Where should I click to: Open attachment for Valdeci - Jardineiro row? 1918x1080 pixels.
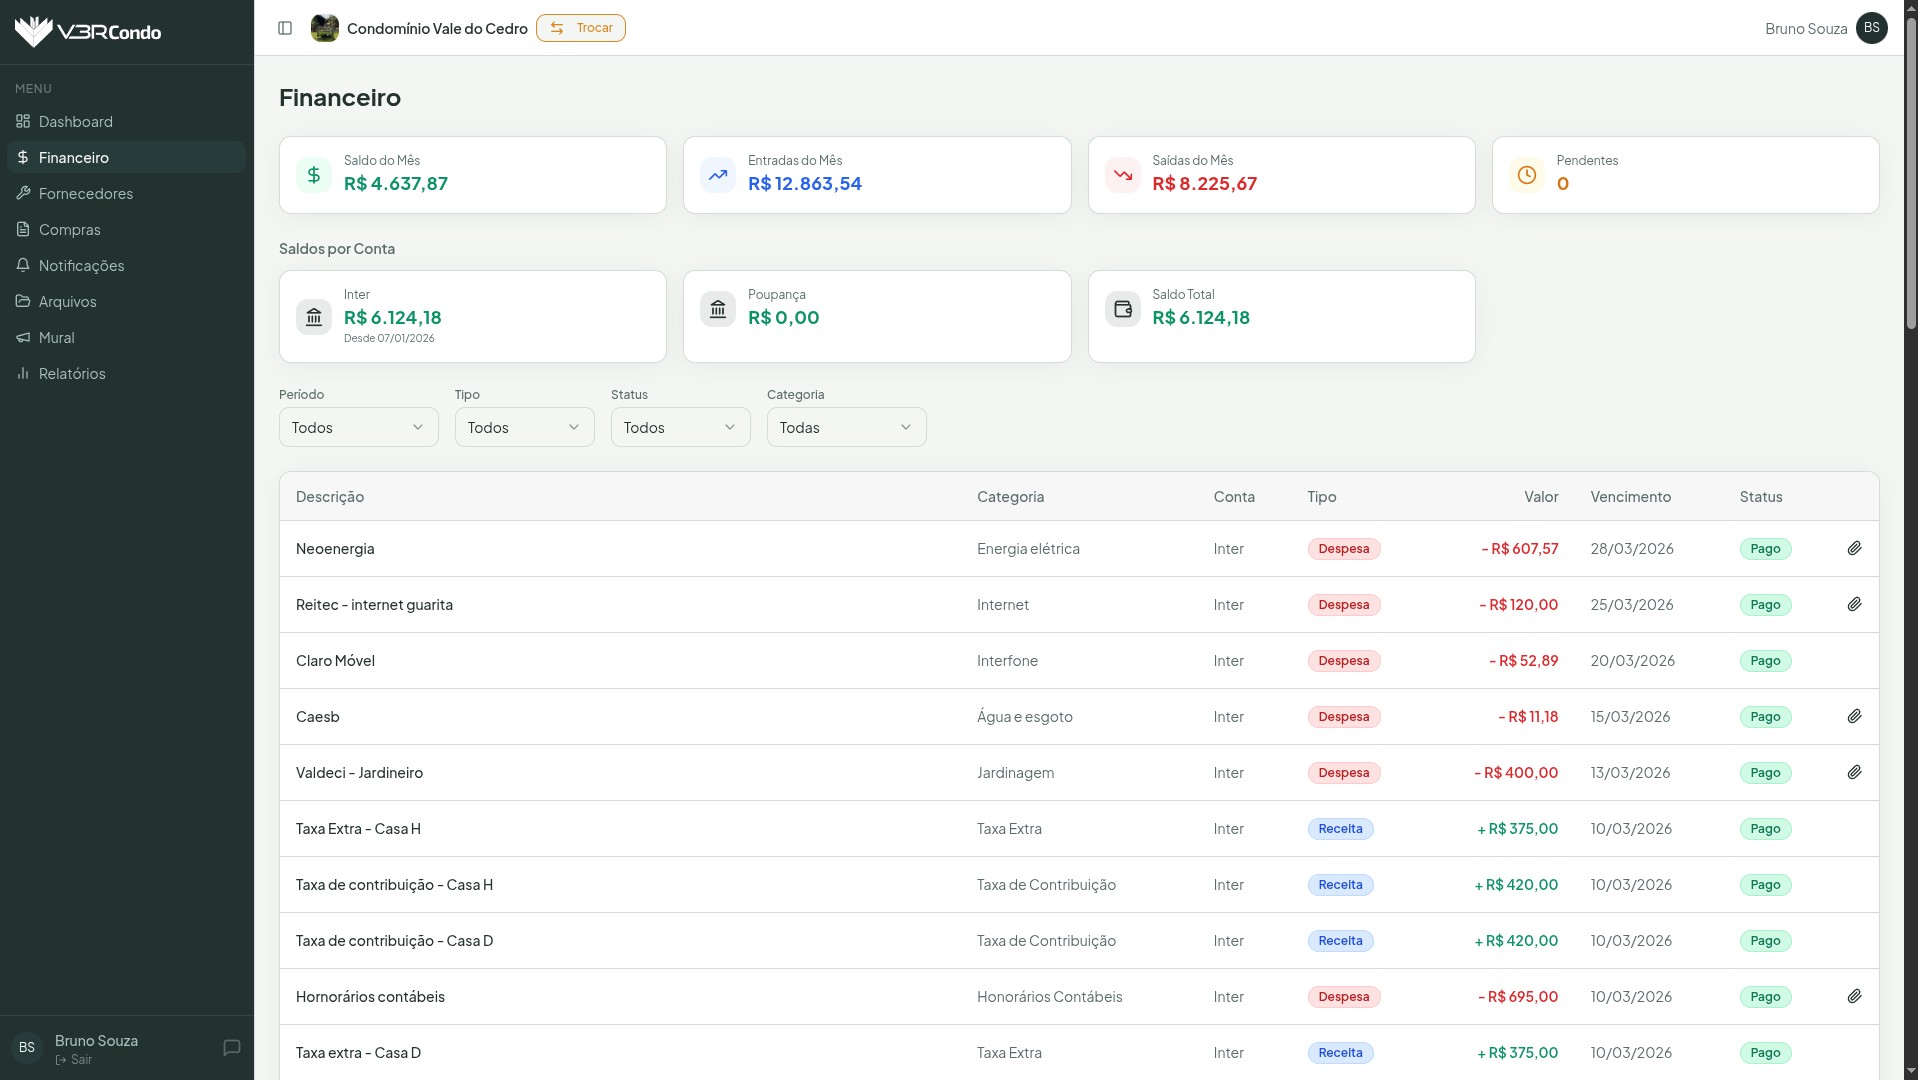[1854, 772]
